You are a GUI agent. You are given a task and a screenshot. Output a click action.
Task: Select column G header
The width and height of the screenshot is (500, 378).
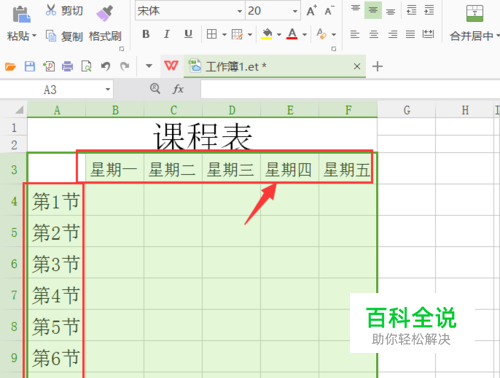coord(407,110)
